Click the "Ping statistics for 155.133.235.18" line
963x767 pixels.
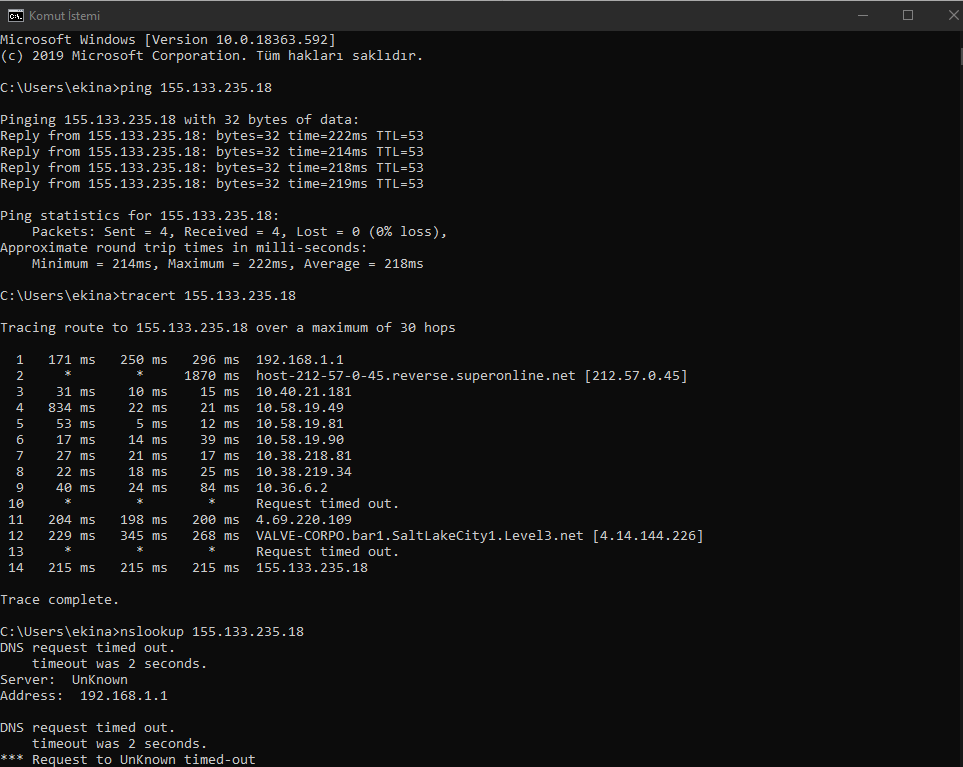139,216
